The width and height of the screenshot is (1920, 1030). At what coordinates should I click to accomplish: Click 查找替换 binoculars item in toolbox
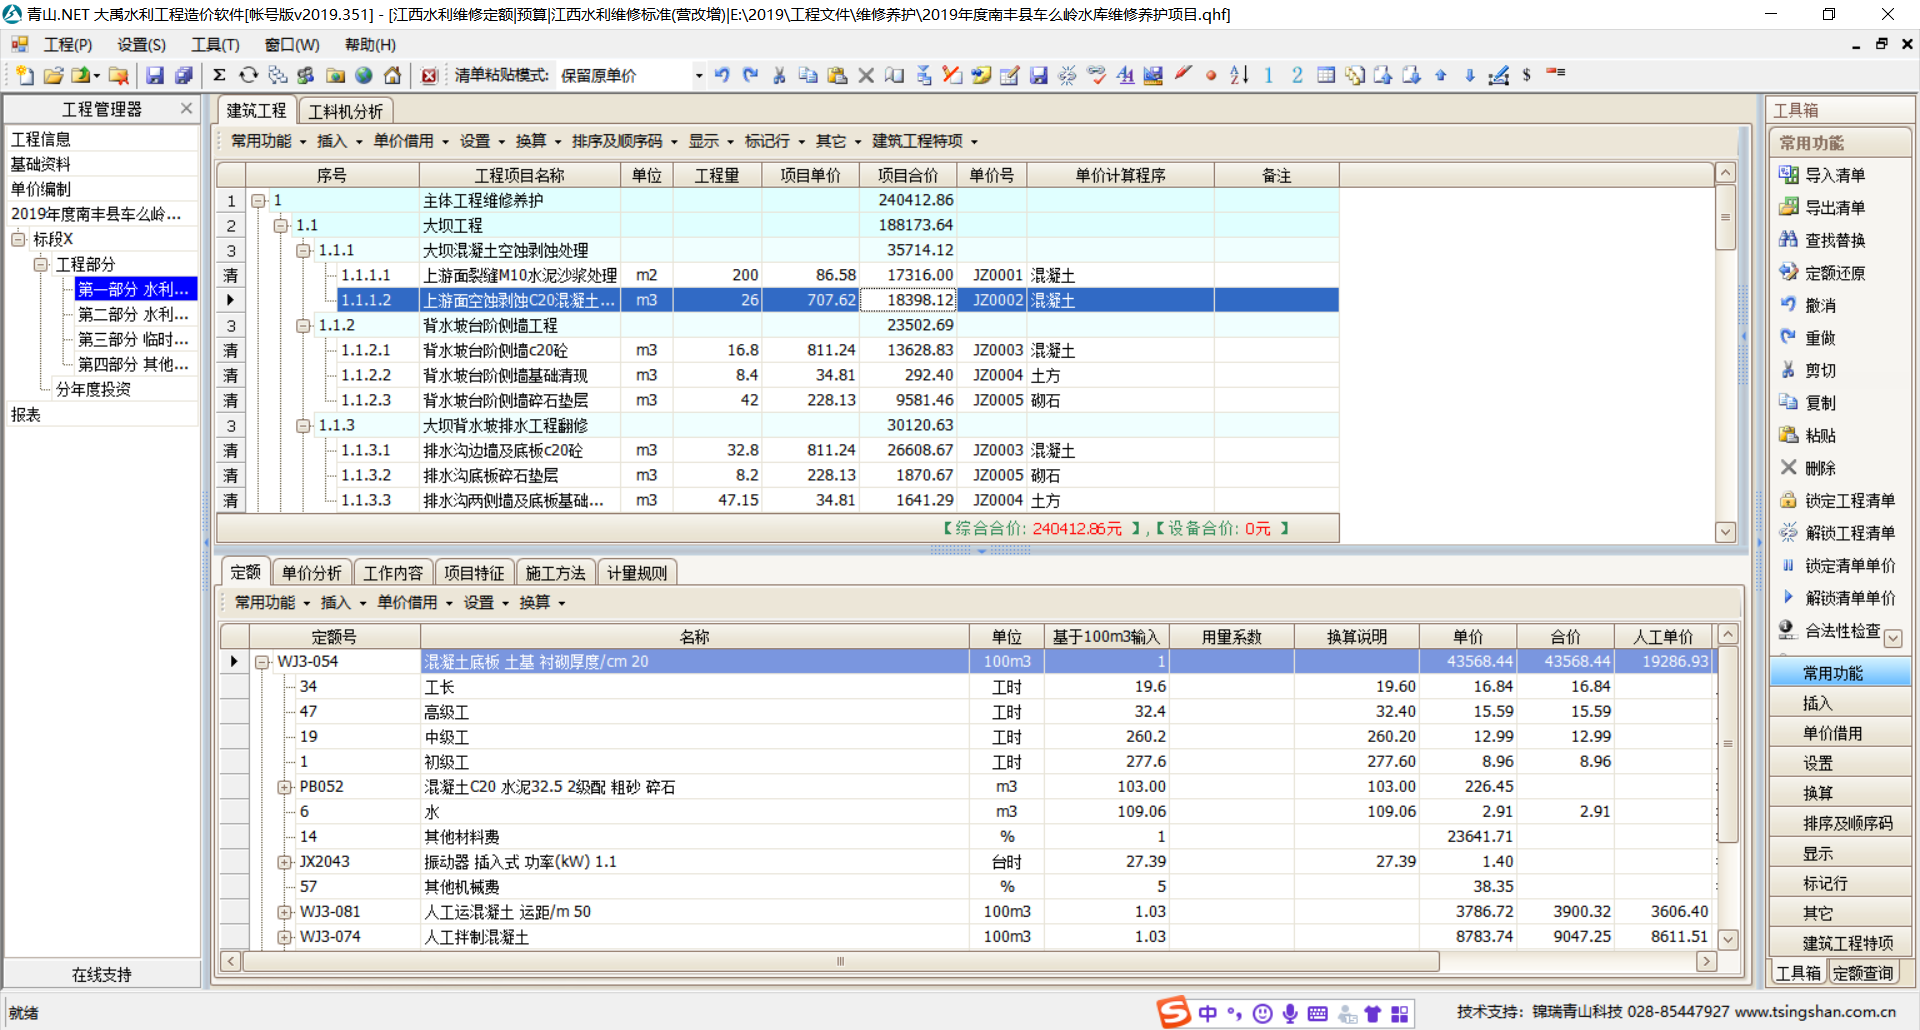pos(1834,240)
